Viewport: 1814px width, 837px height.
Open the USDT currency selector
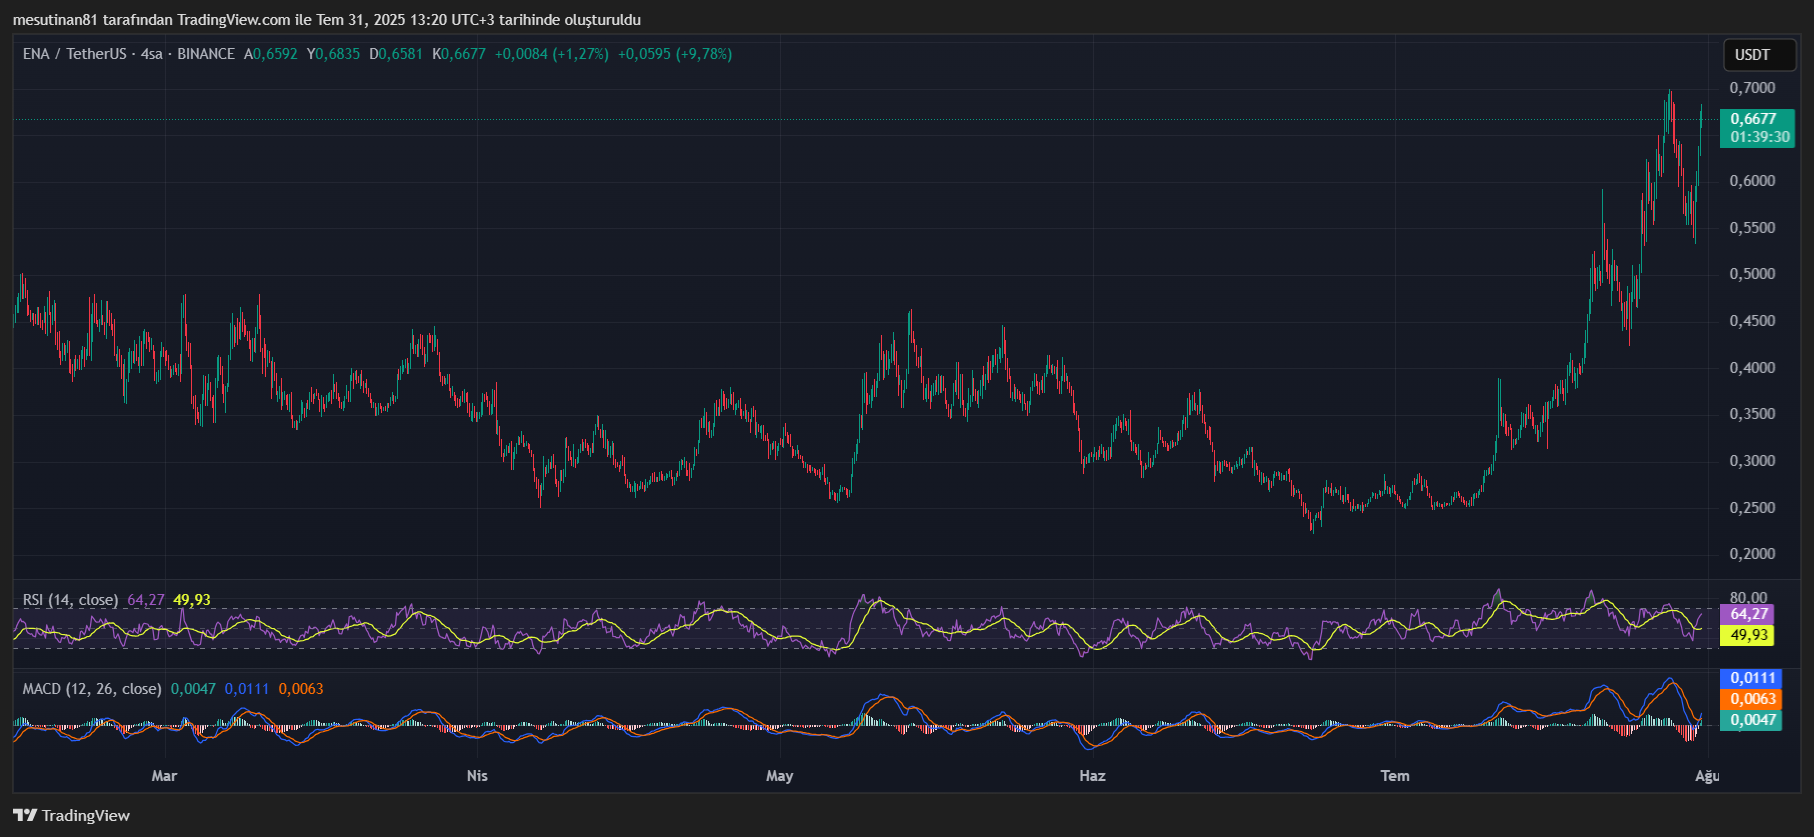[x=1759, y=55]
